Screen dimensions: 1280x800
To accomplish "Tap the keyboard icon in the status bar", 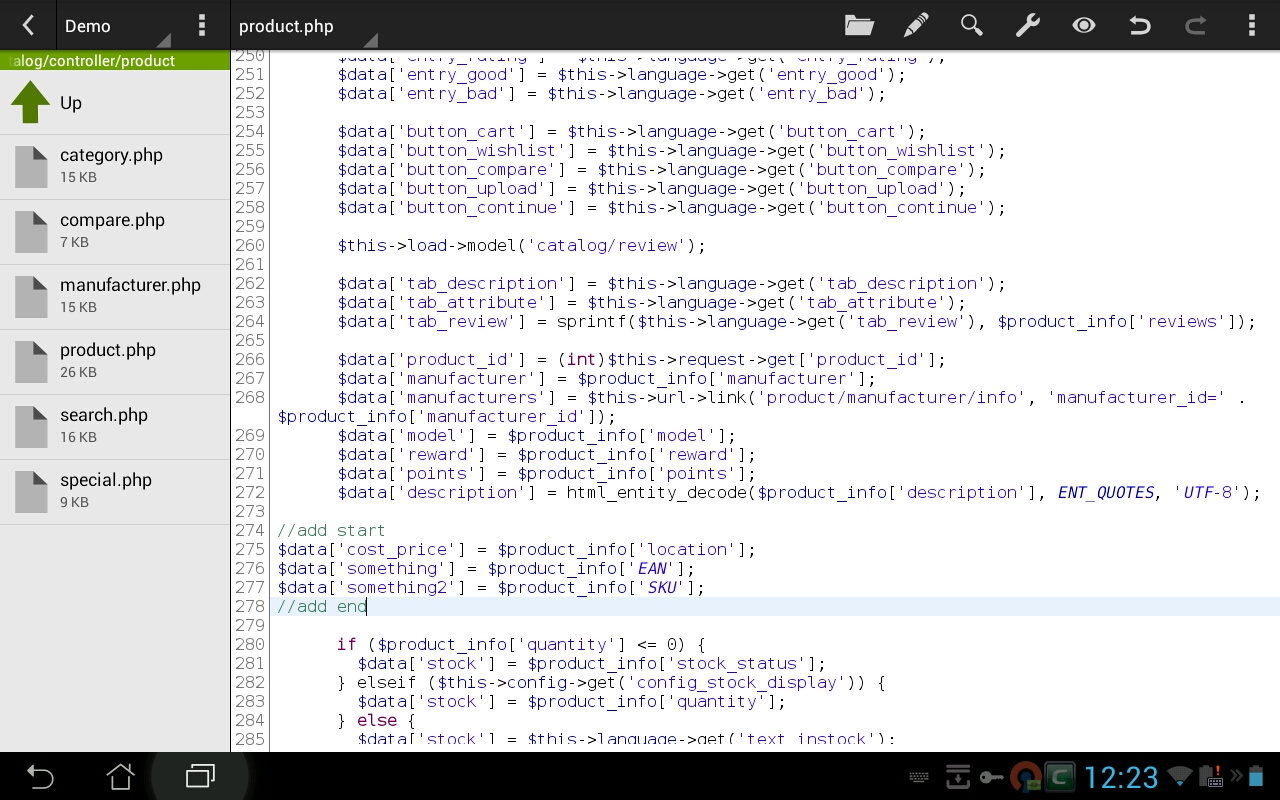I will (x=920, y=777).
